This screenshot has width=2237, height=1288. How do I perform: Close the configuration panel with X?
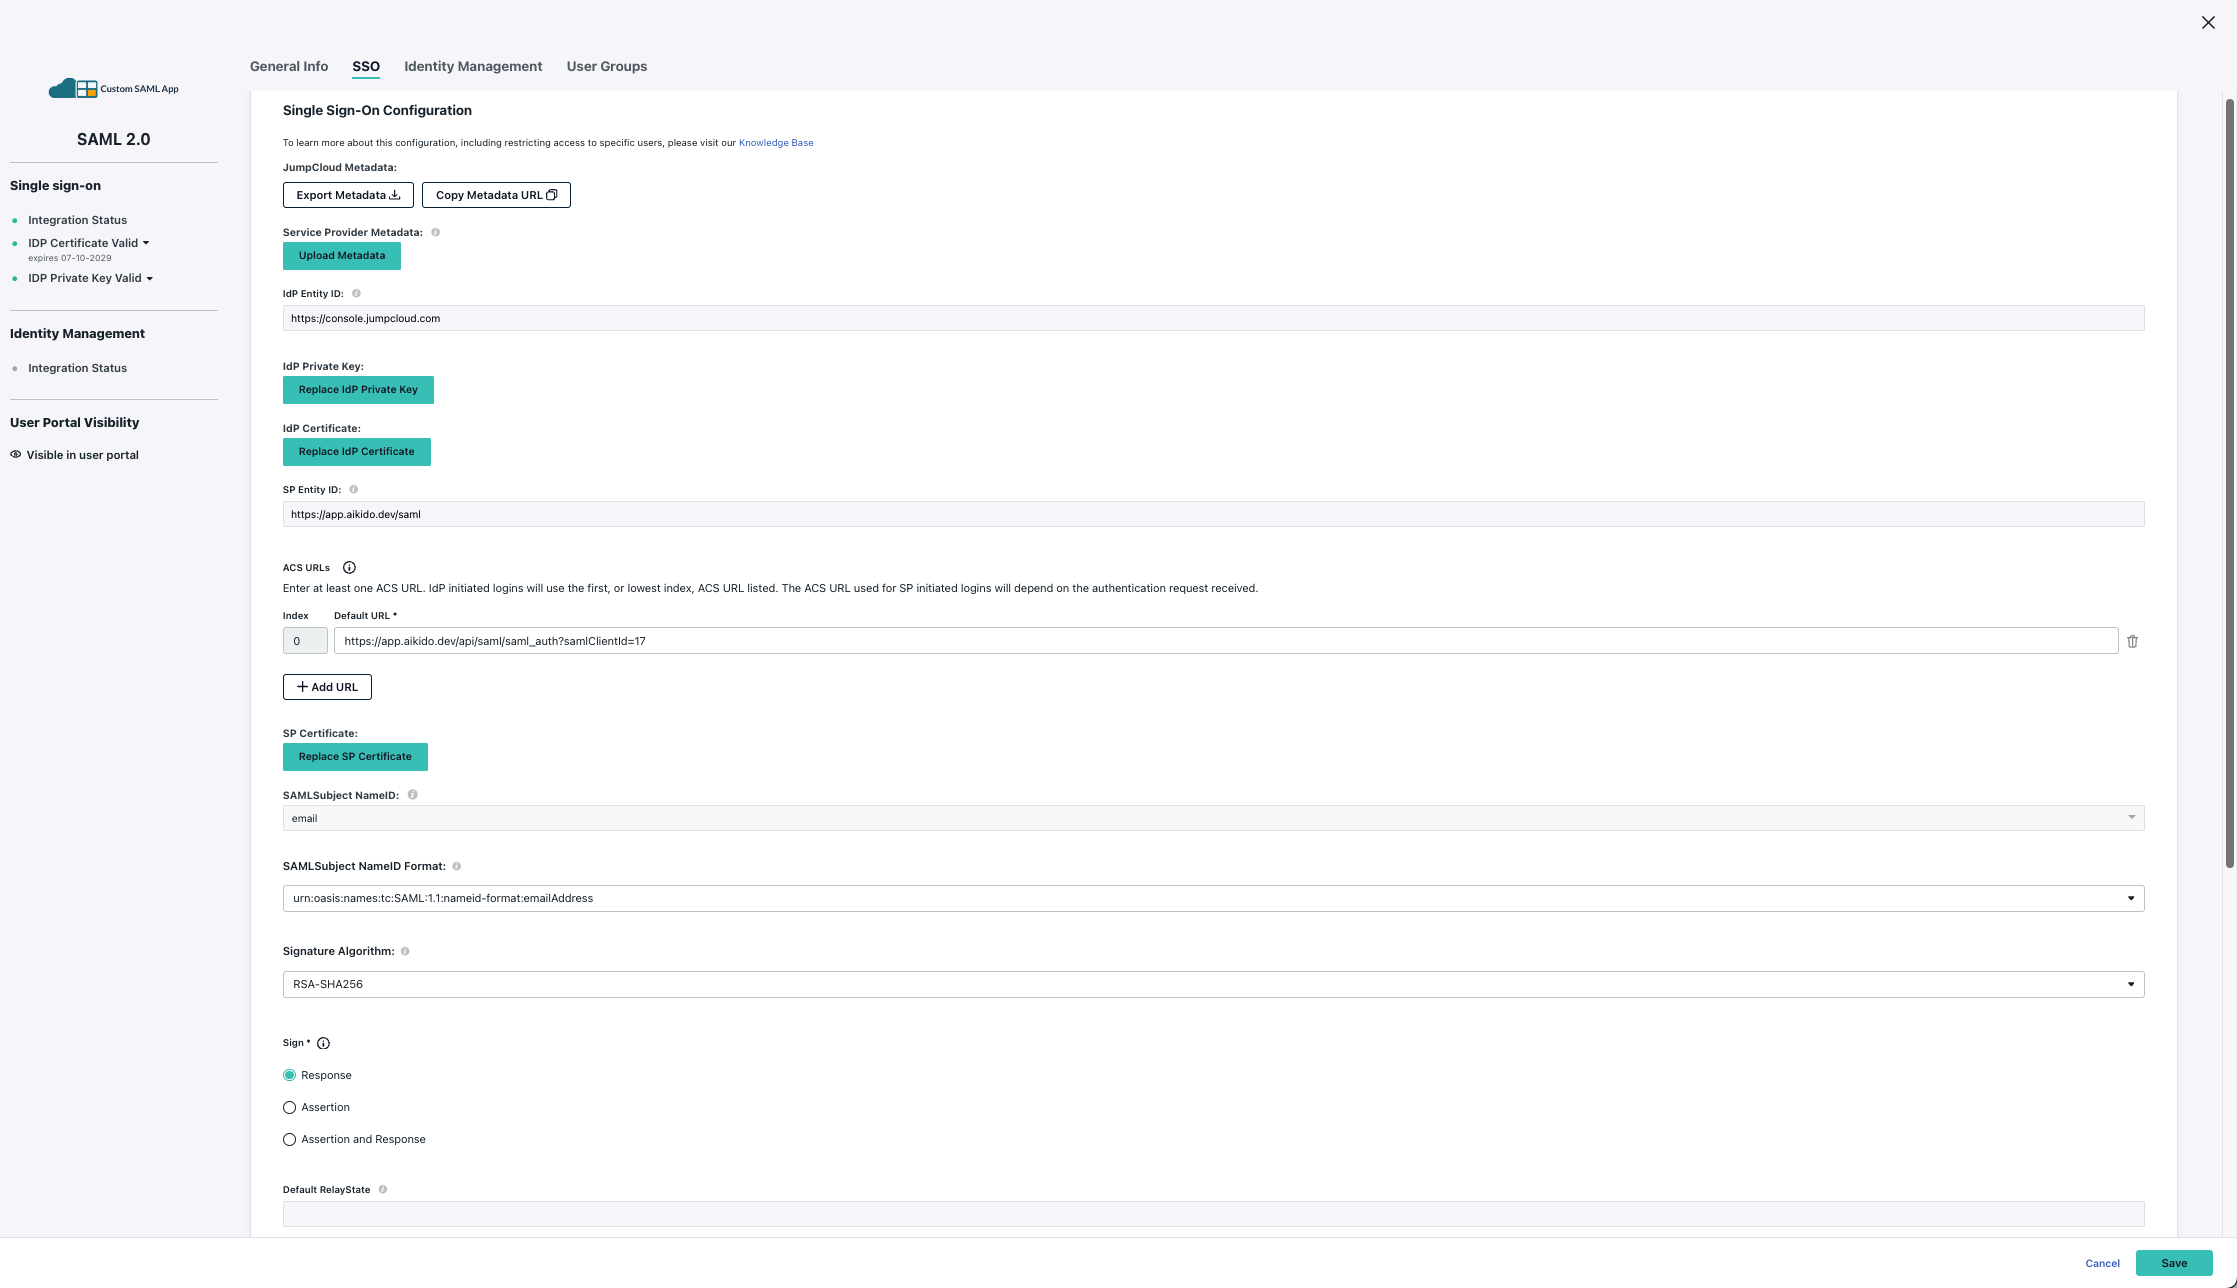pyautogui.click(x=2208, y=23)
